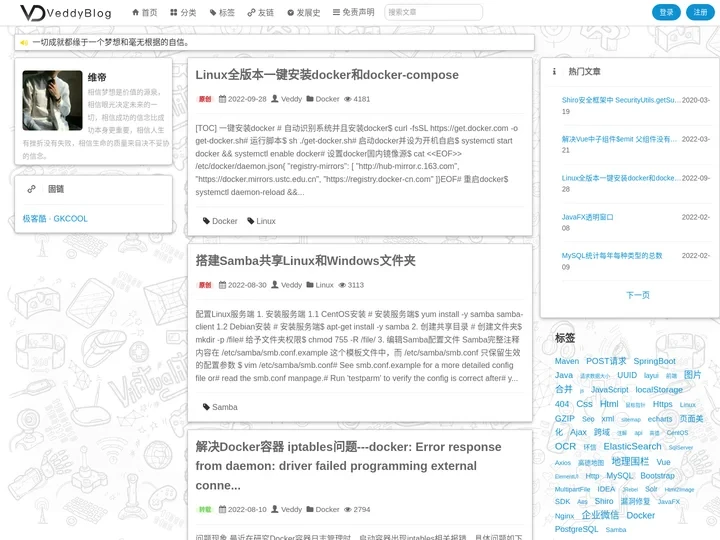Open hot article MySQL统计每年每种类型的总数

tap(612, 255)
